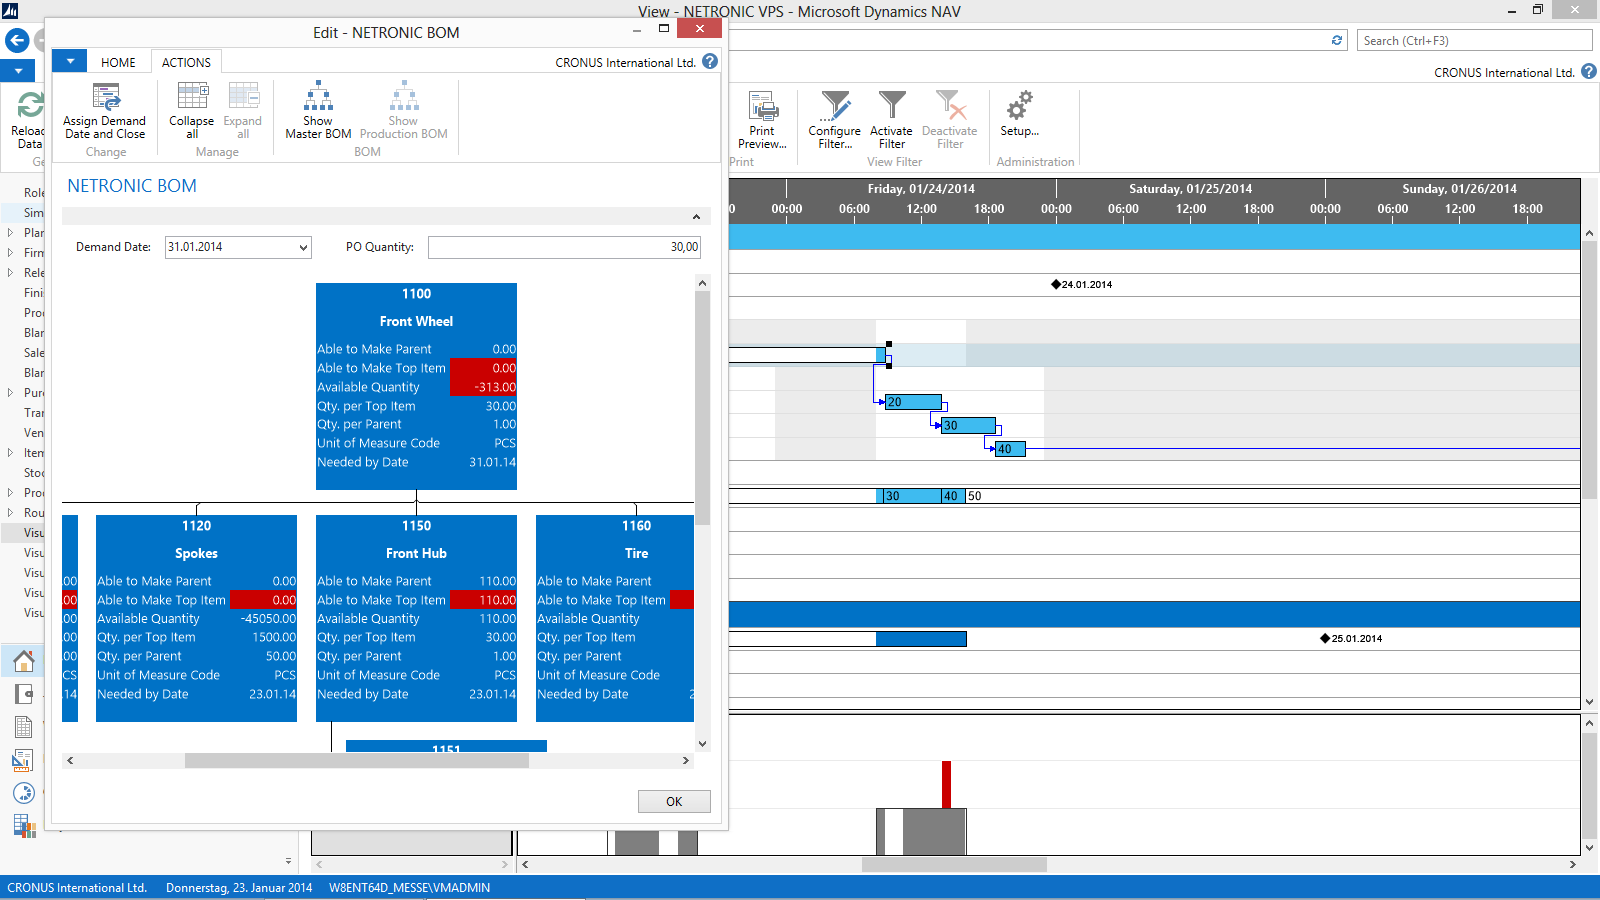Click the 1100 Front Wheel BOM node
Screen dimensions: 1600x900
point(416,386)
